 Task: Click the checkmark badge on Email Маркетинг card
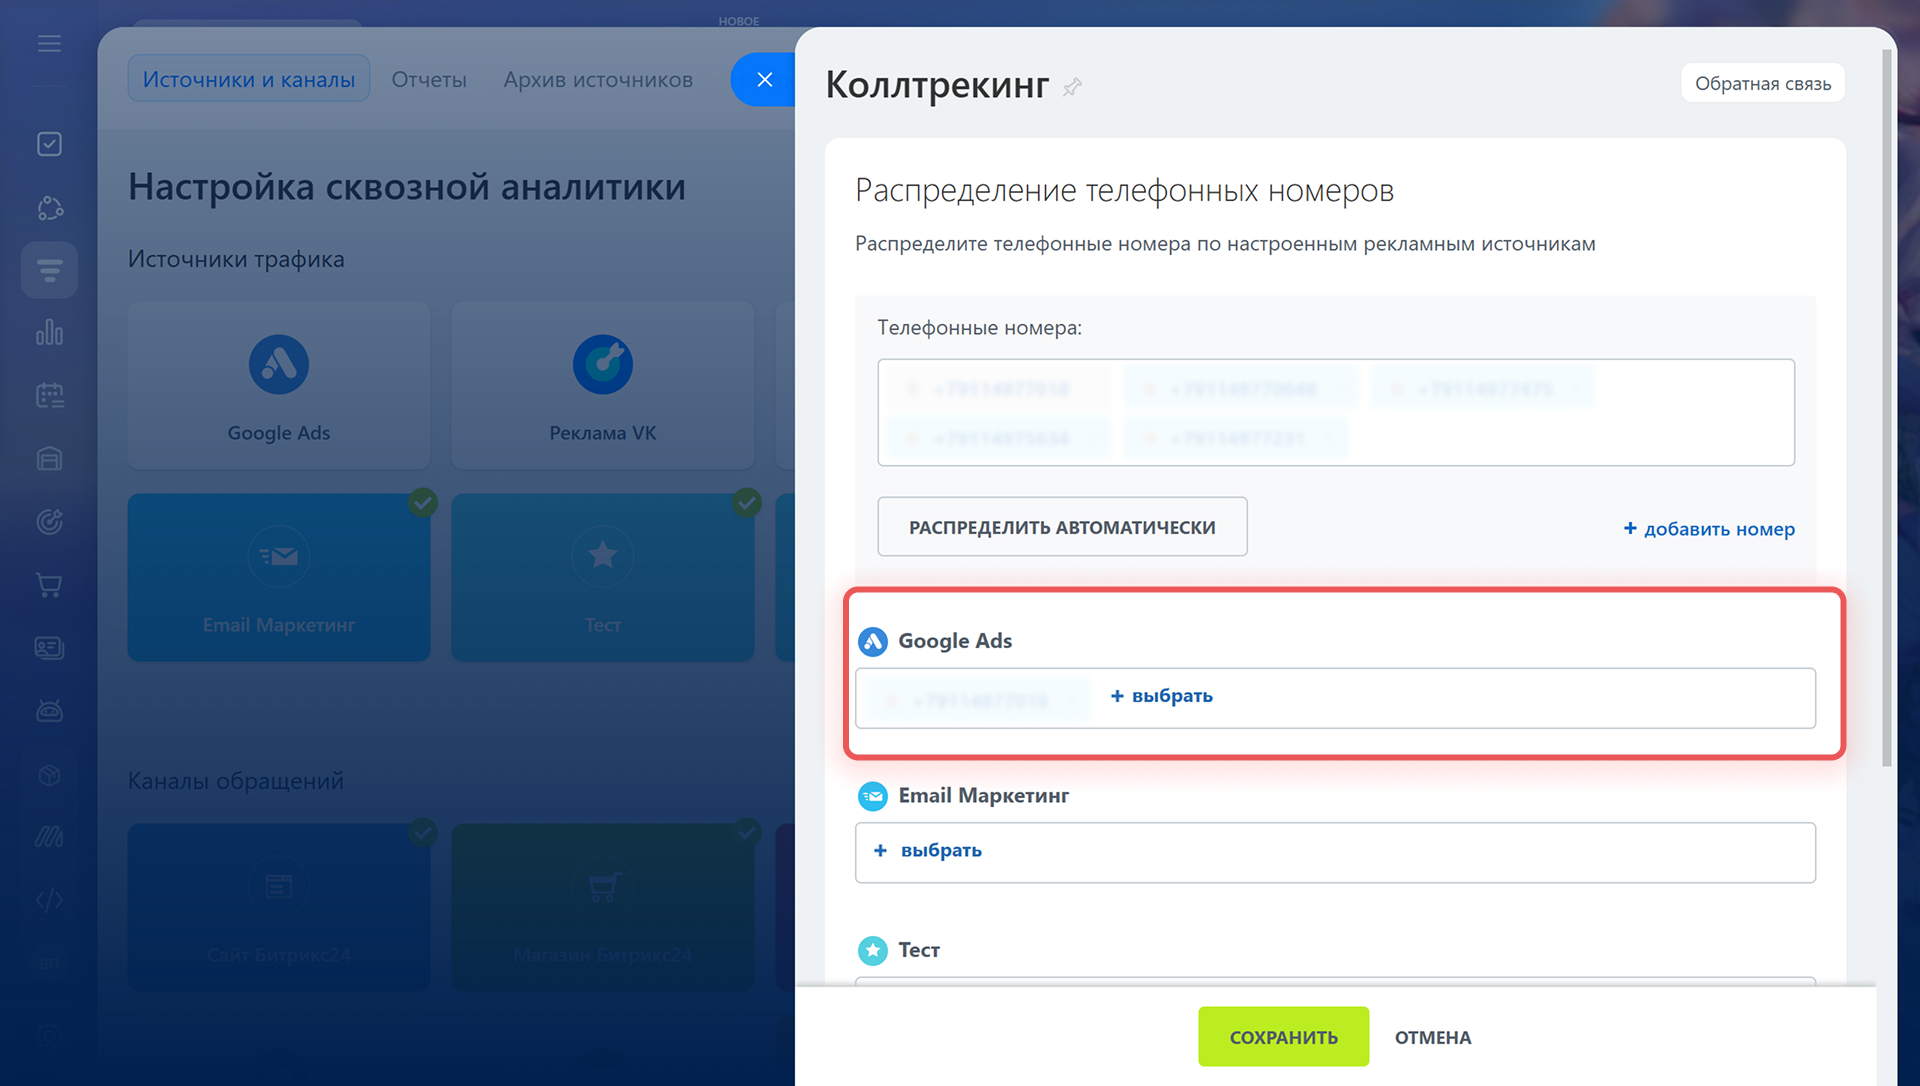[423, 502]
